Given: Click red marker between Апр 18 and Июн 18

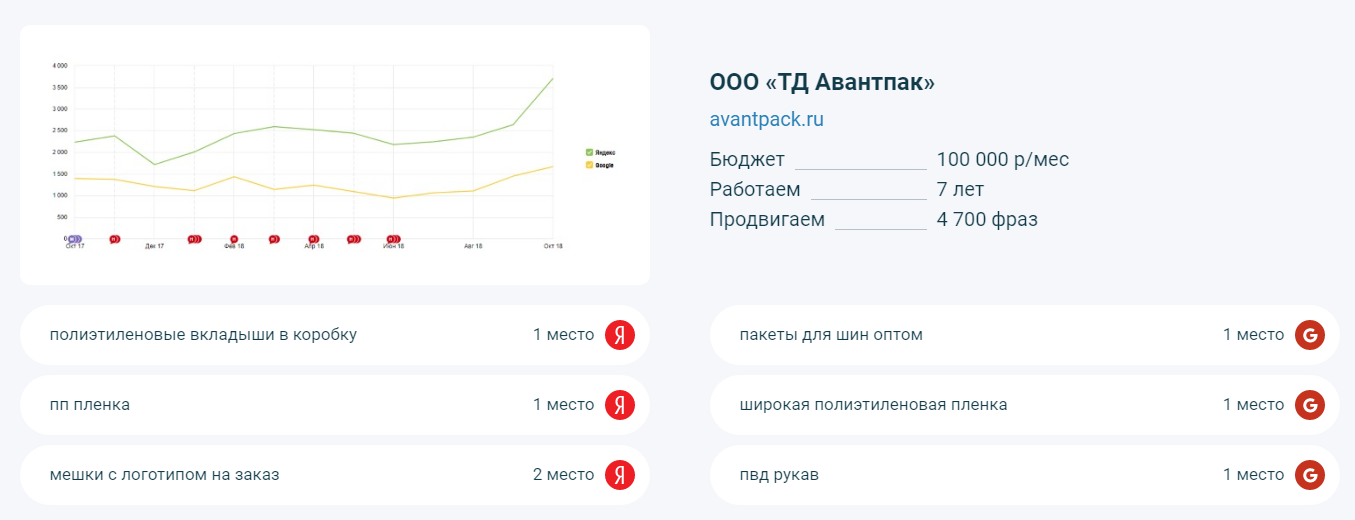Looking at the screenshot, I should [354, 239].
